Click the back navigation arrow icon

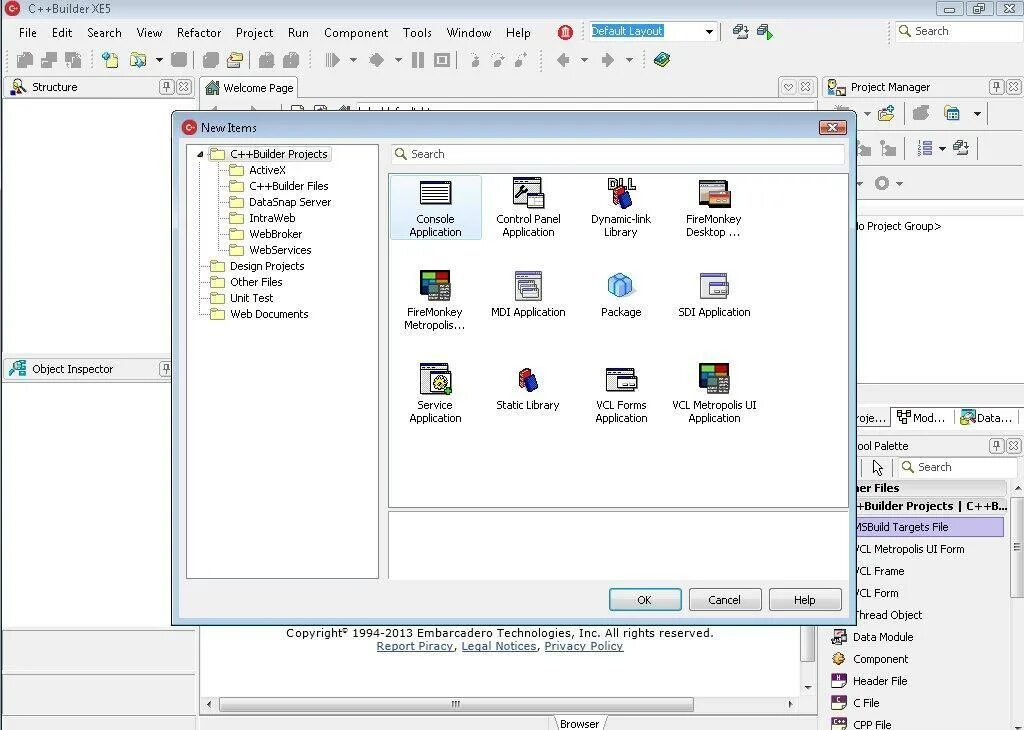[x=563, y=60]
